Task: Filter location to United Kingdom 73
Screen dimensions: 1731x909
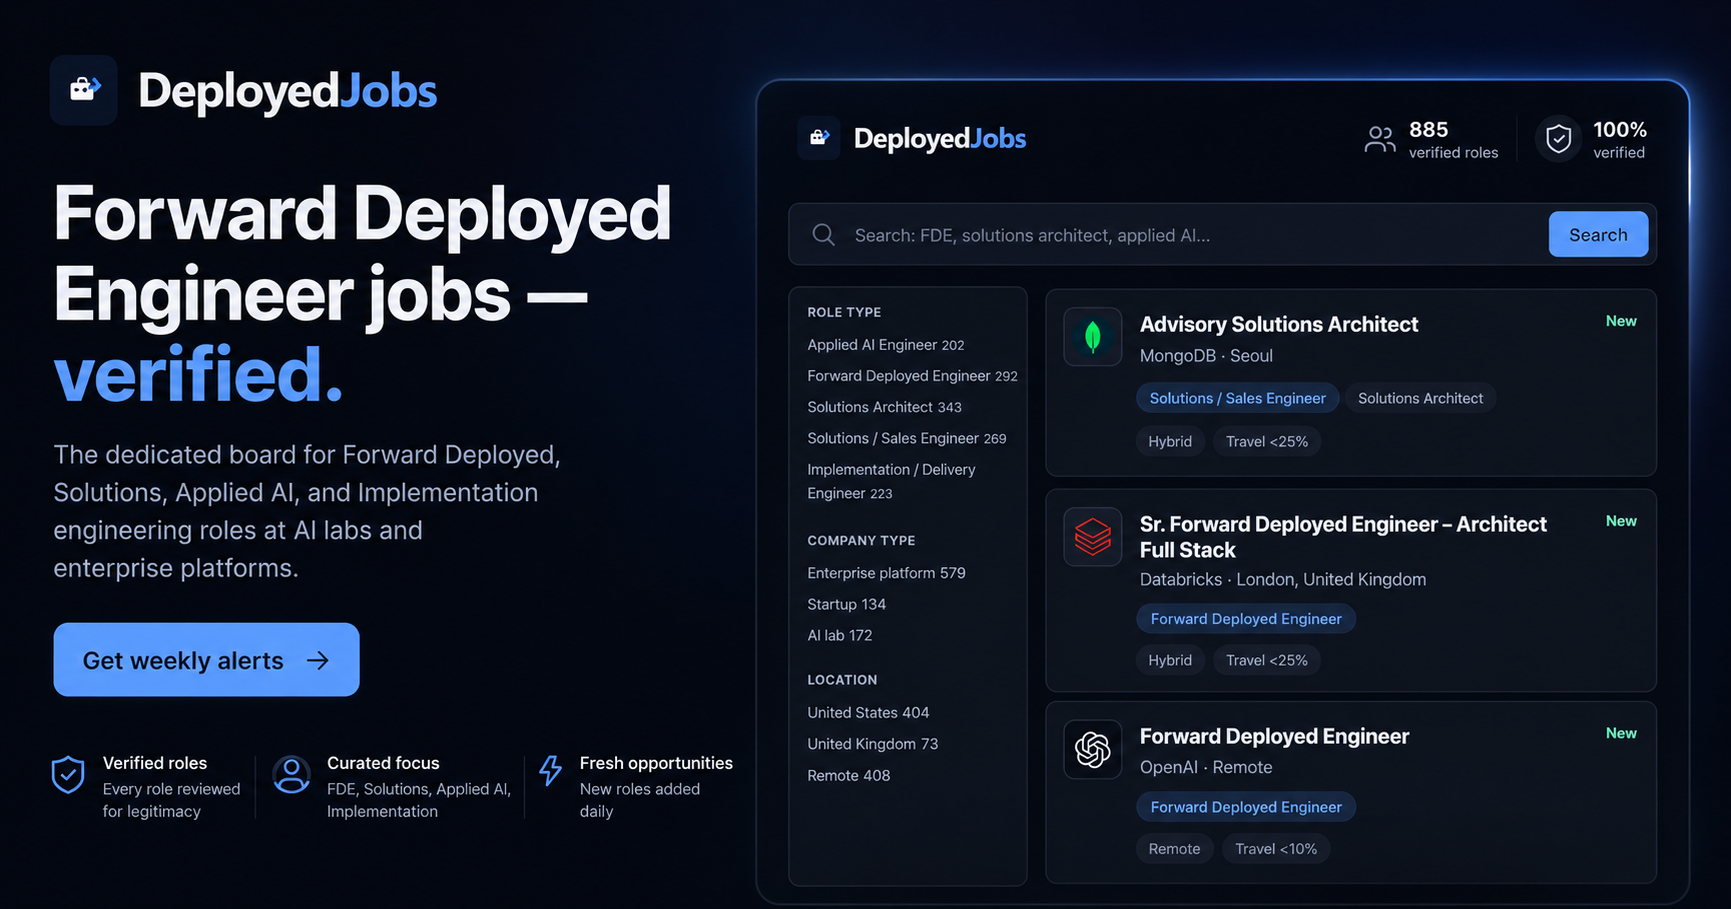Action: pyautogui.click(x=872, y=744)
